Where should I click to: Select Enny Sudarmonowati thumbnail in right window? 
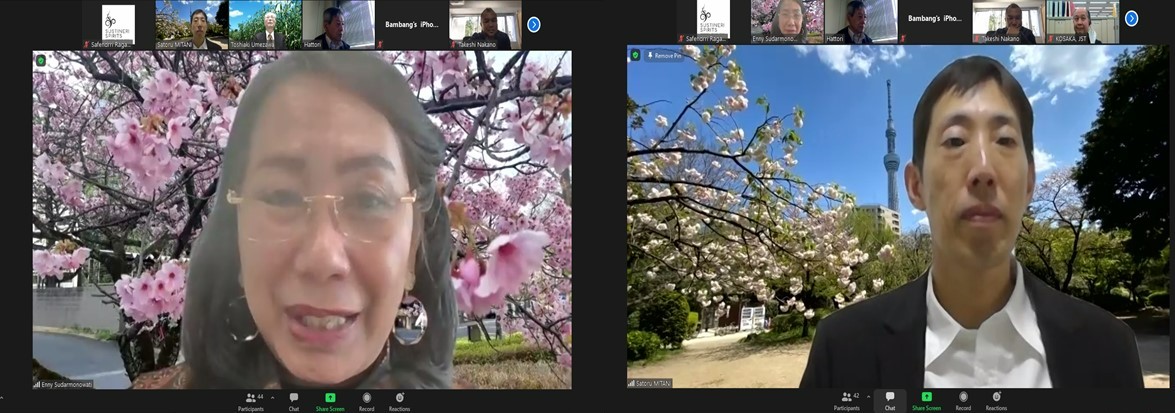point(787,22)
